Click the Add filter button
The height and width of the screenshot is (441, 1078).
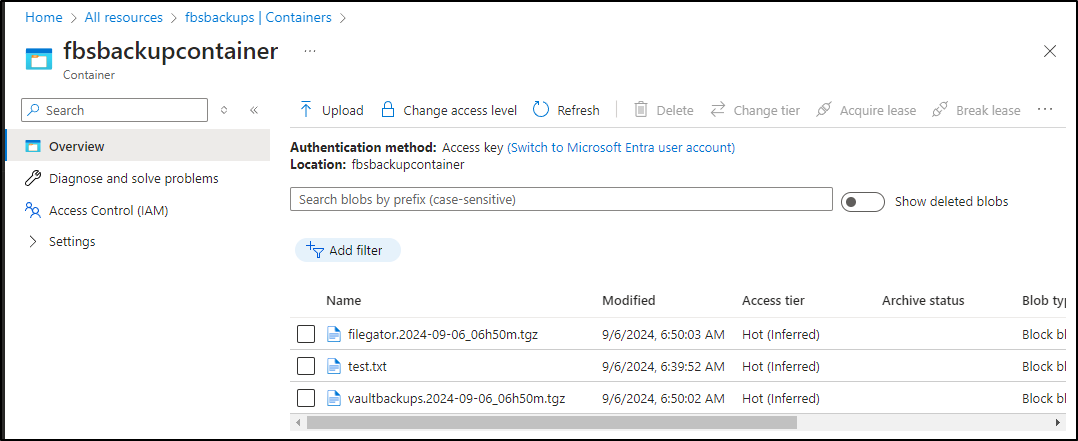coord(348,250)
